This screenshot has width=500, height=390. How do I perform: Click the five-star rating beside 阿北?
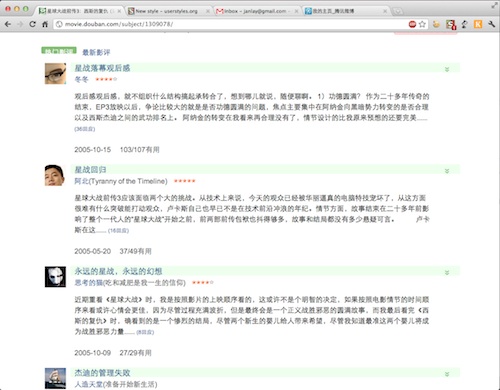(185, 181)
